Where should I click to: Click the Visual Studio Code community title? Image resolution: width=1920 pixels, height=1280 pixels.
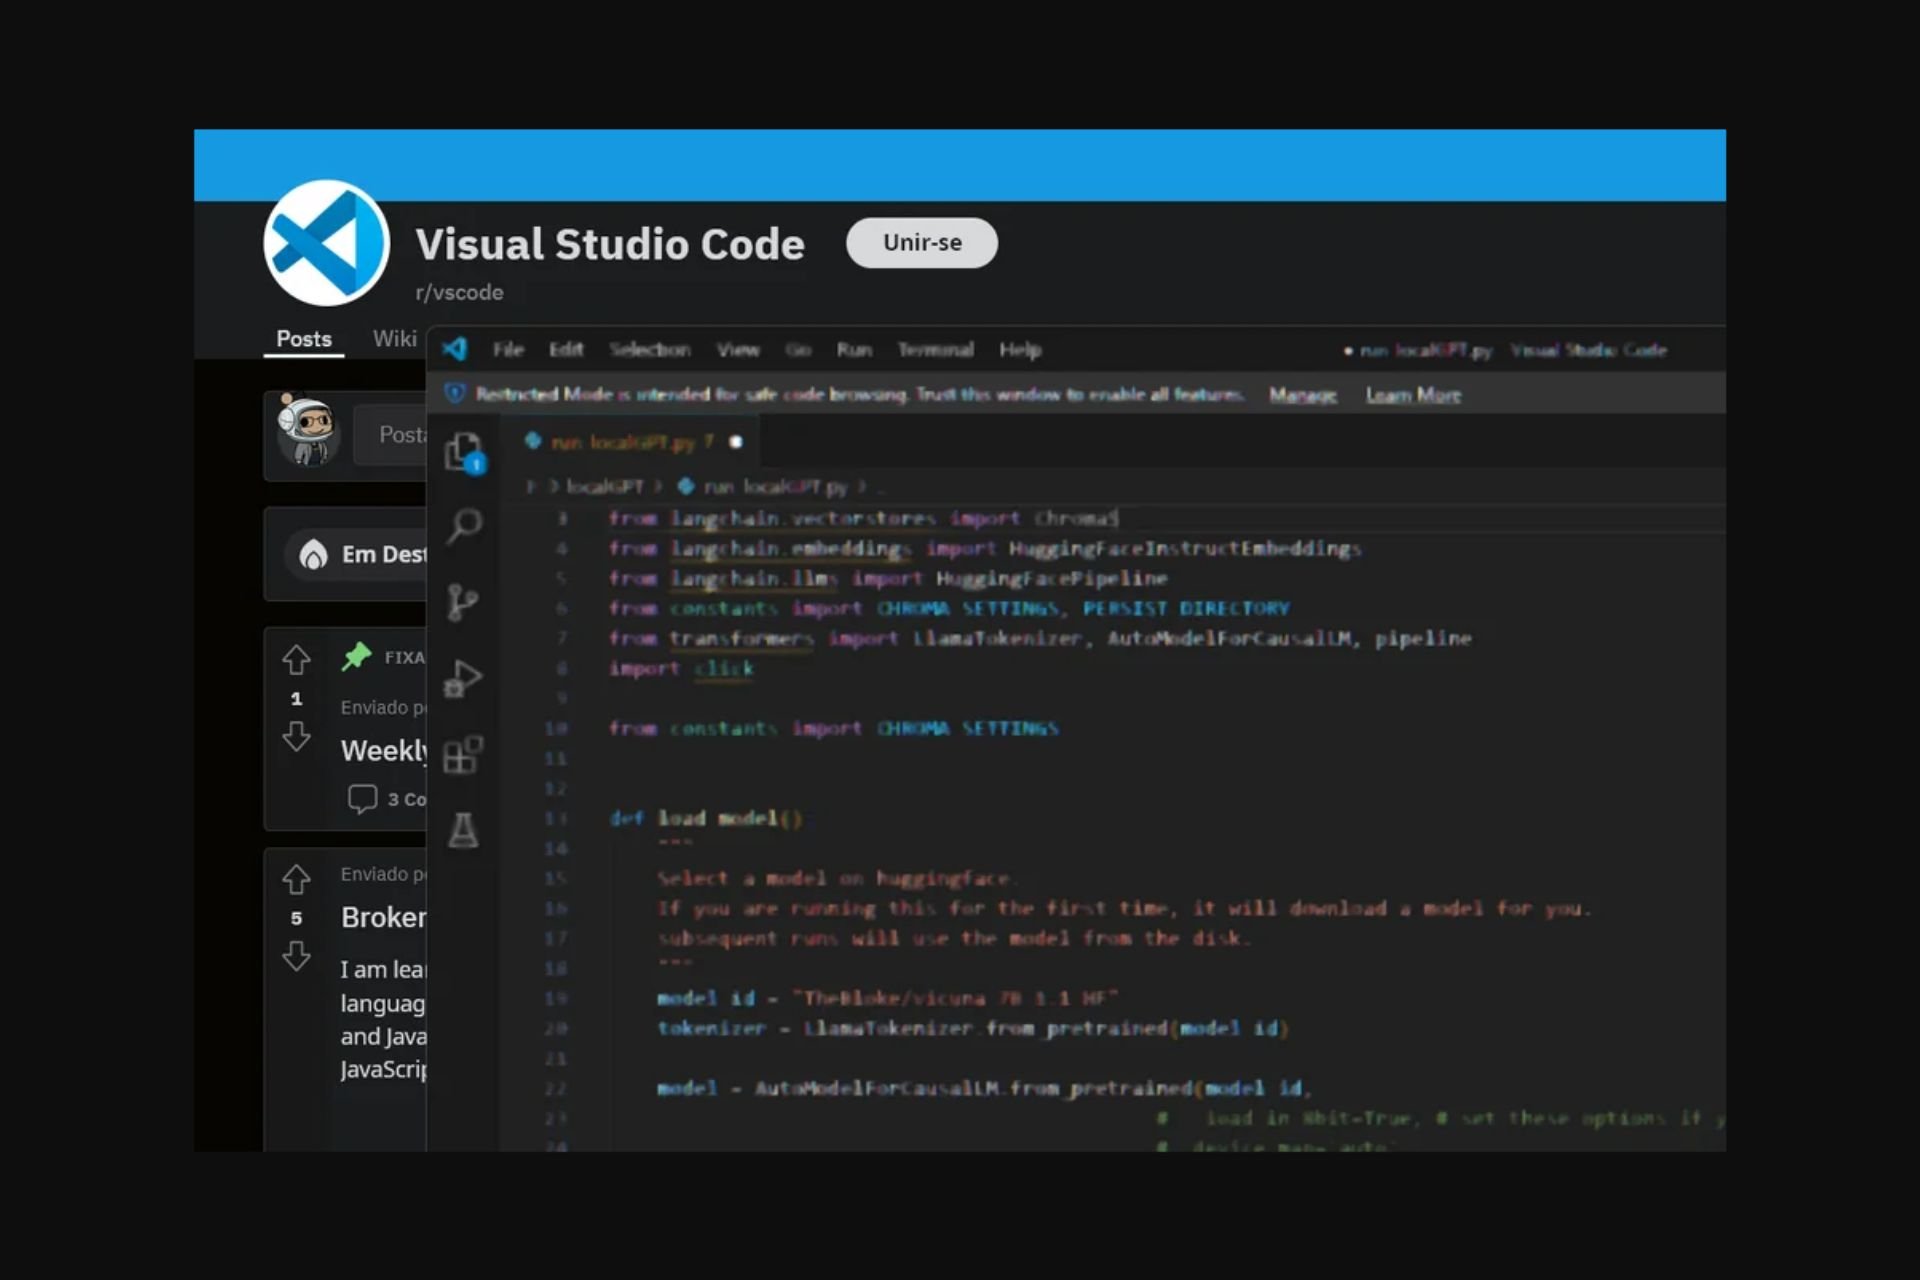tap(610, 244)
